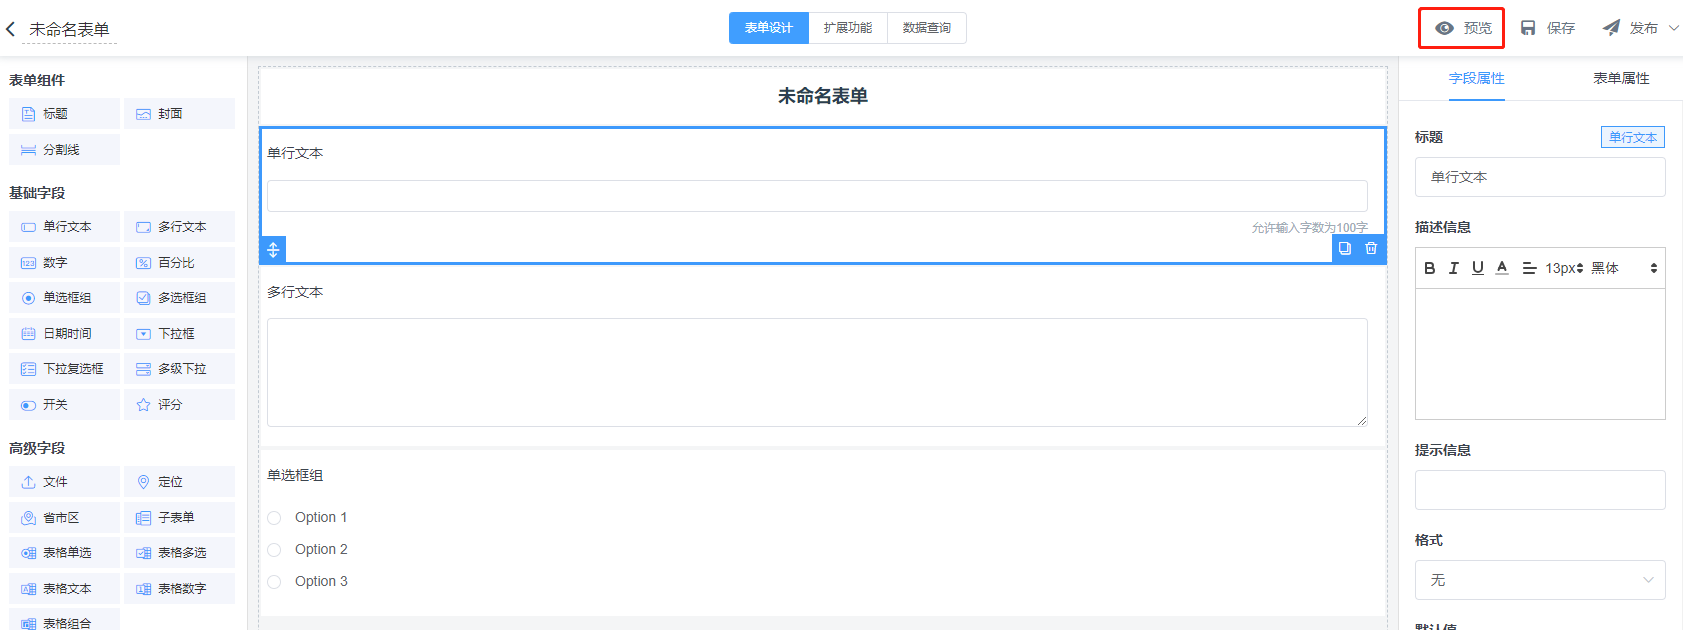
Task: Open the 格式 dropdown showing 无
Action: 1539,580
